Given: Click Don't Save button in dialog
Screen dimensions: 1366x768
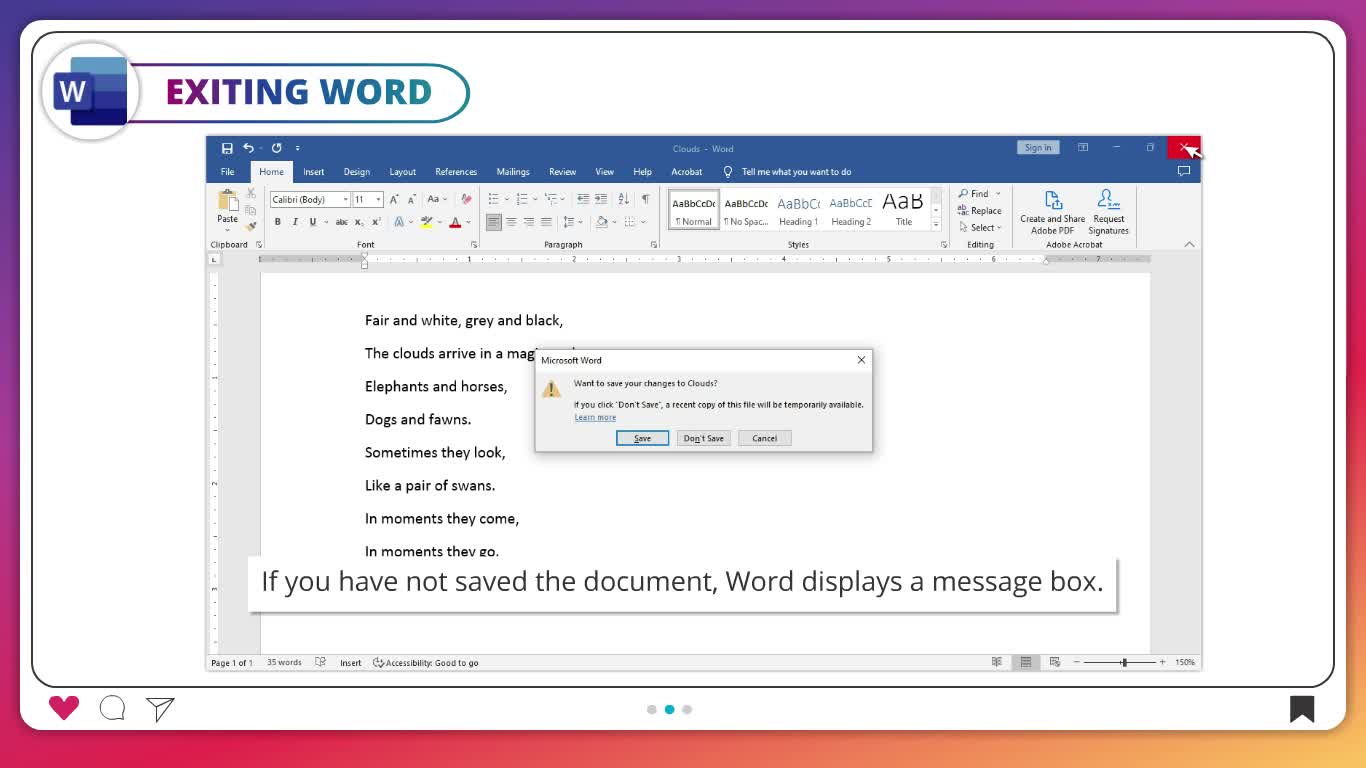Looking at the screenshot, I should [x=704, y=438].
